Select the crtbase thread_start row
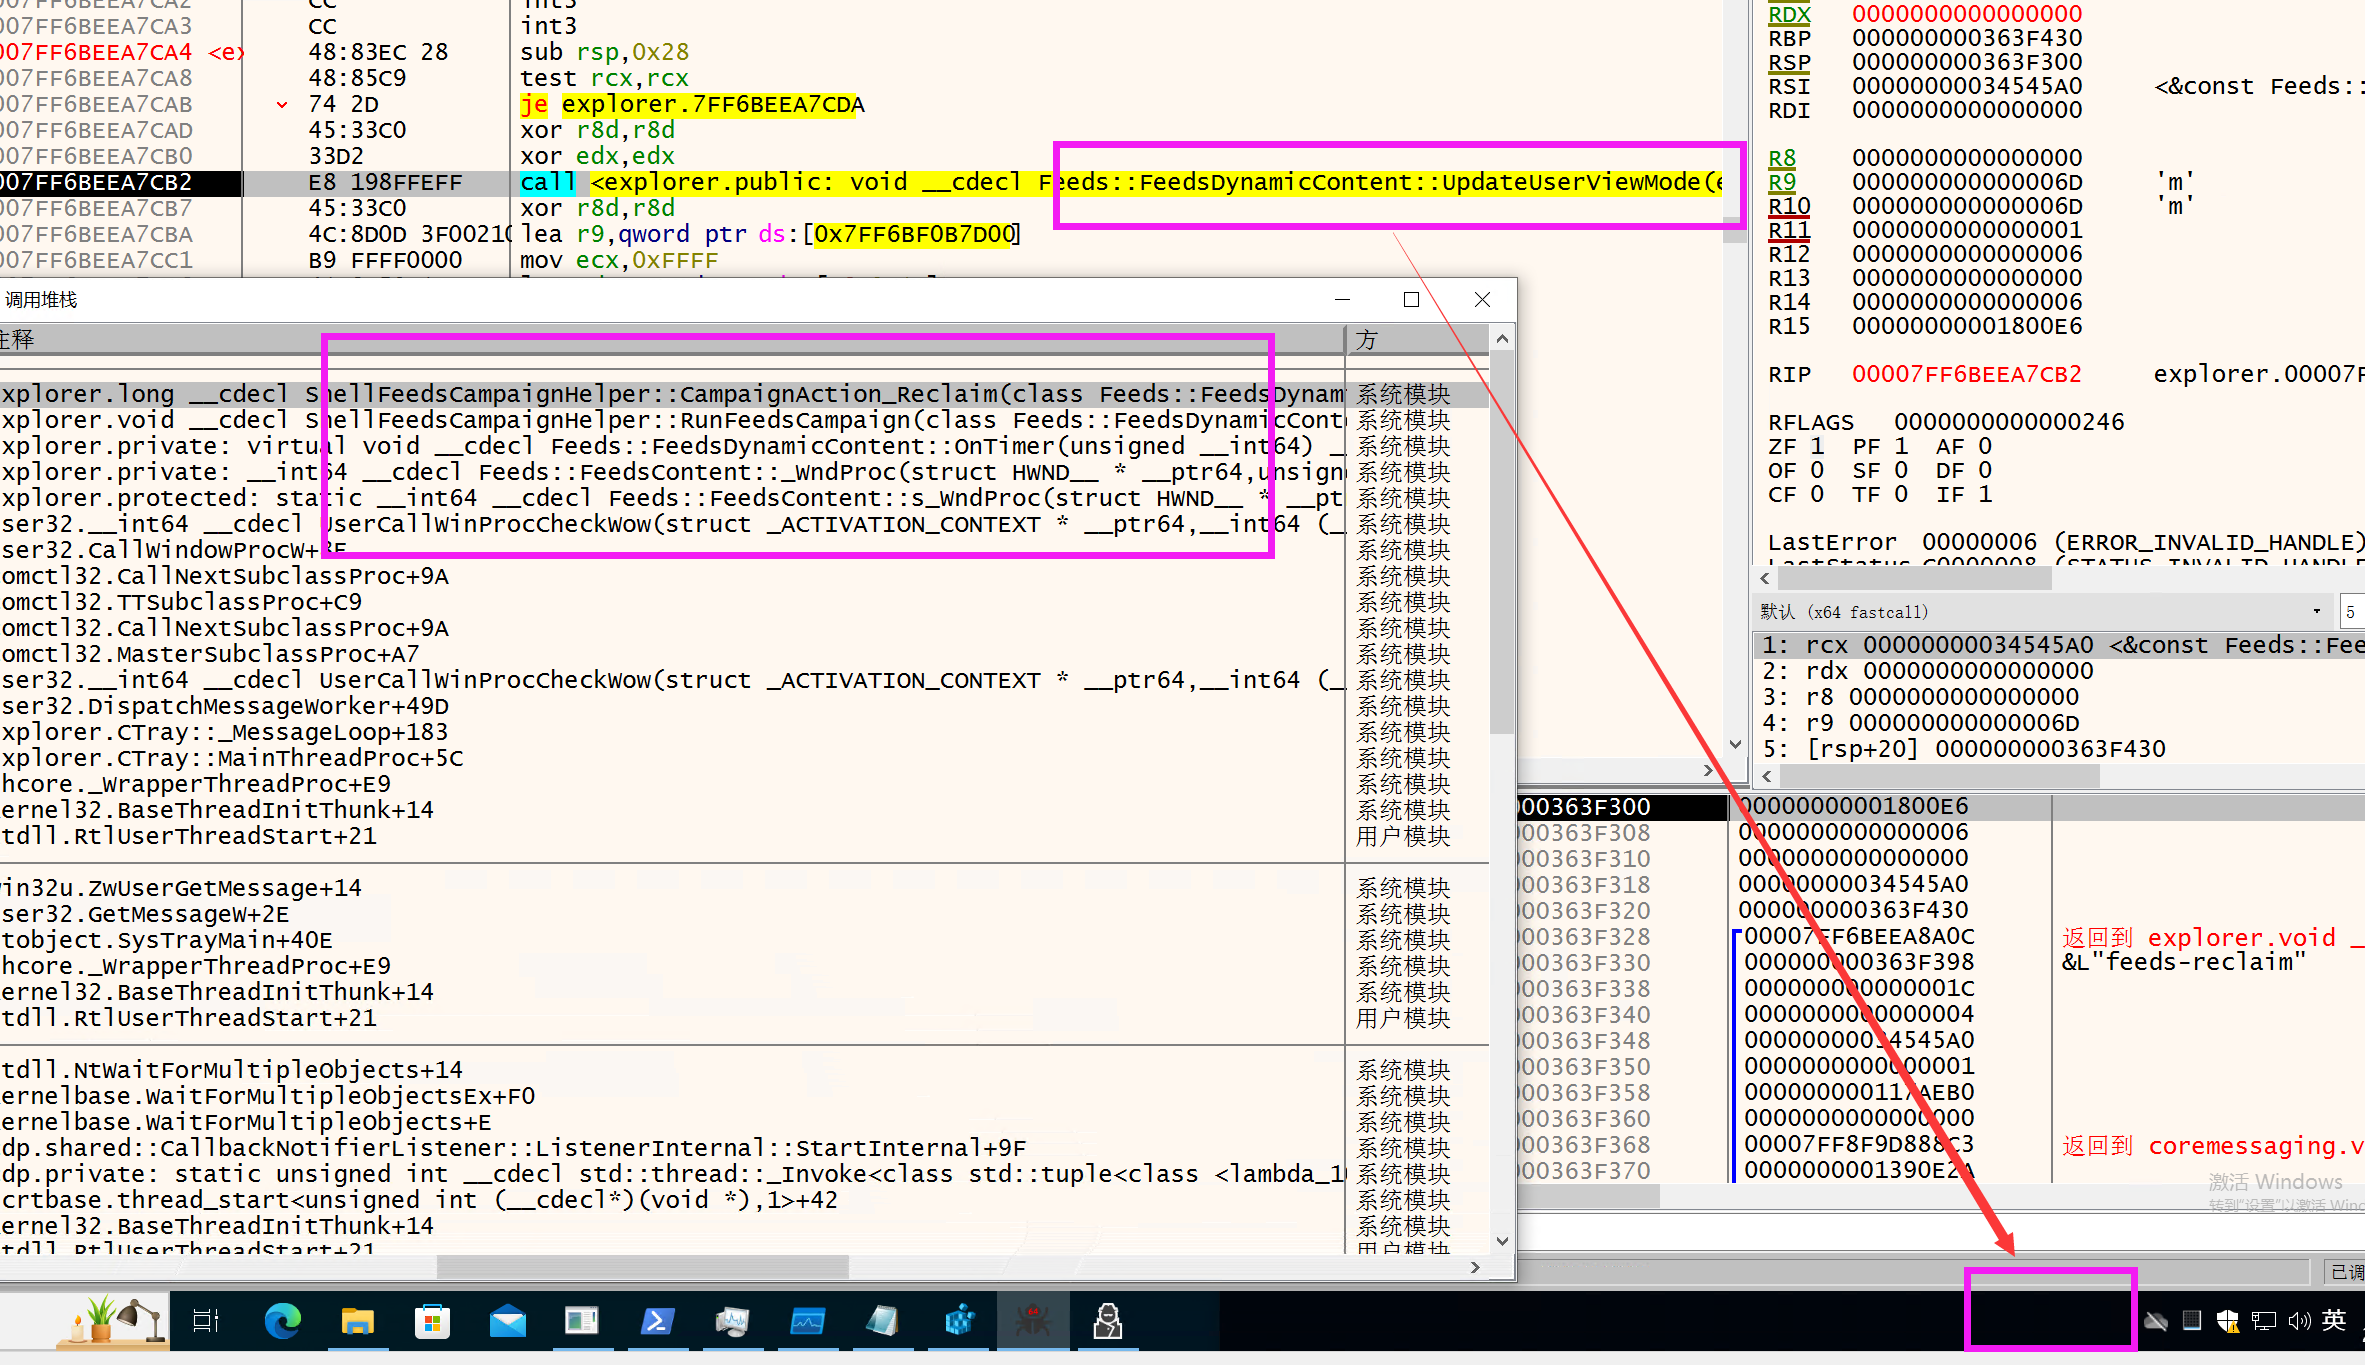This screenshot has height=1365, width=2365. (744, 1200)
